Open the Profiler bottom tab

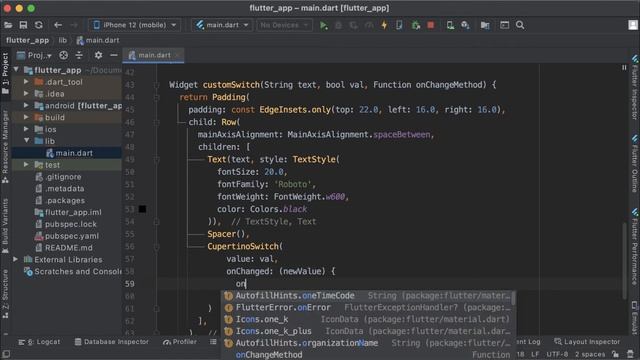[x=180, y=342]
